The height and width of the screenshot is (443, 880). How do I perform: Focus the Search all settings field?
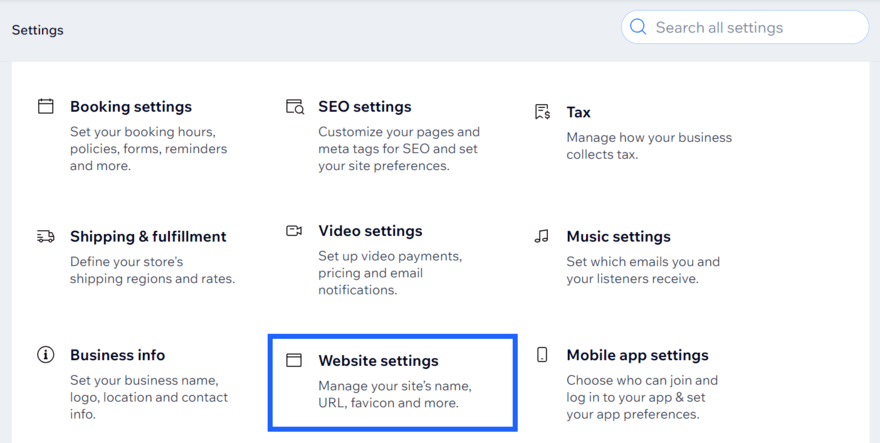click(745, 27)
